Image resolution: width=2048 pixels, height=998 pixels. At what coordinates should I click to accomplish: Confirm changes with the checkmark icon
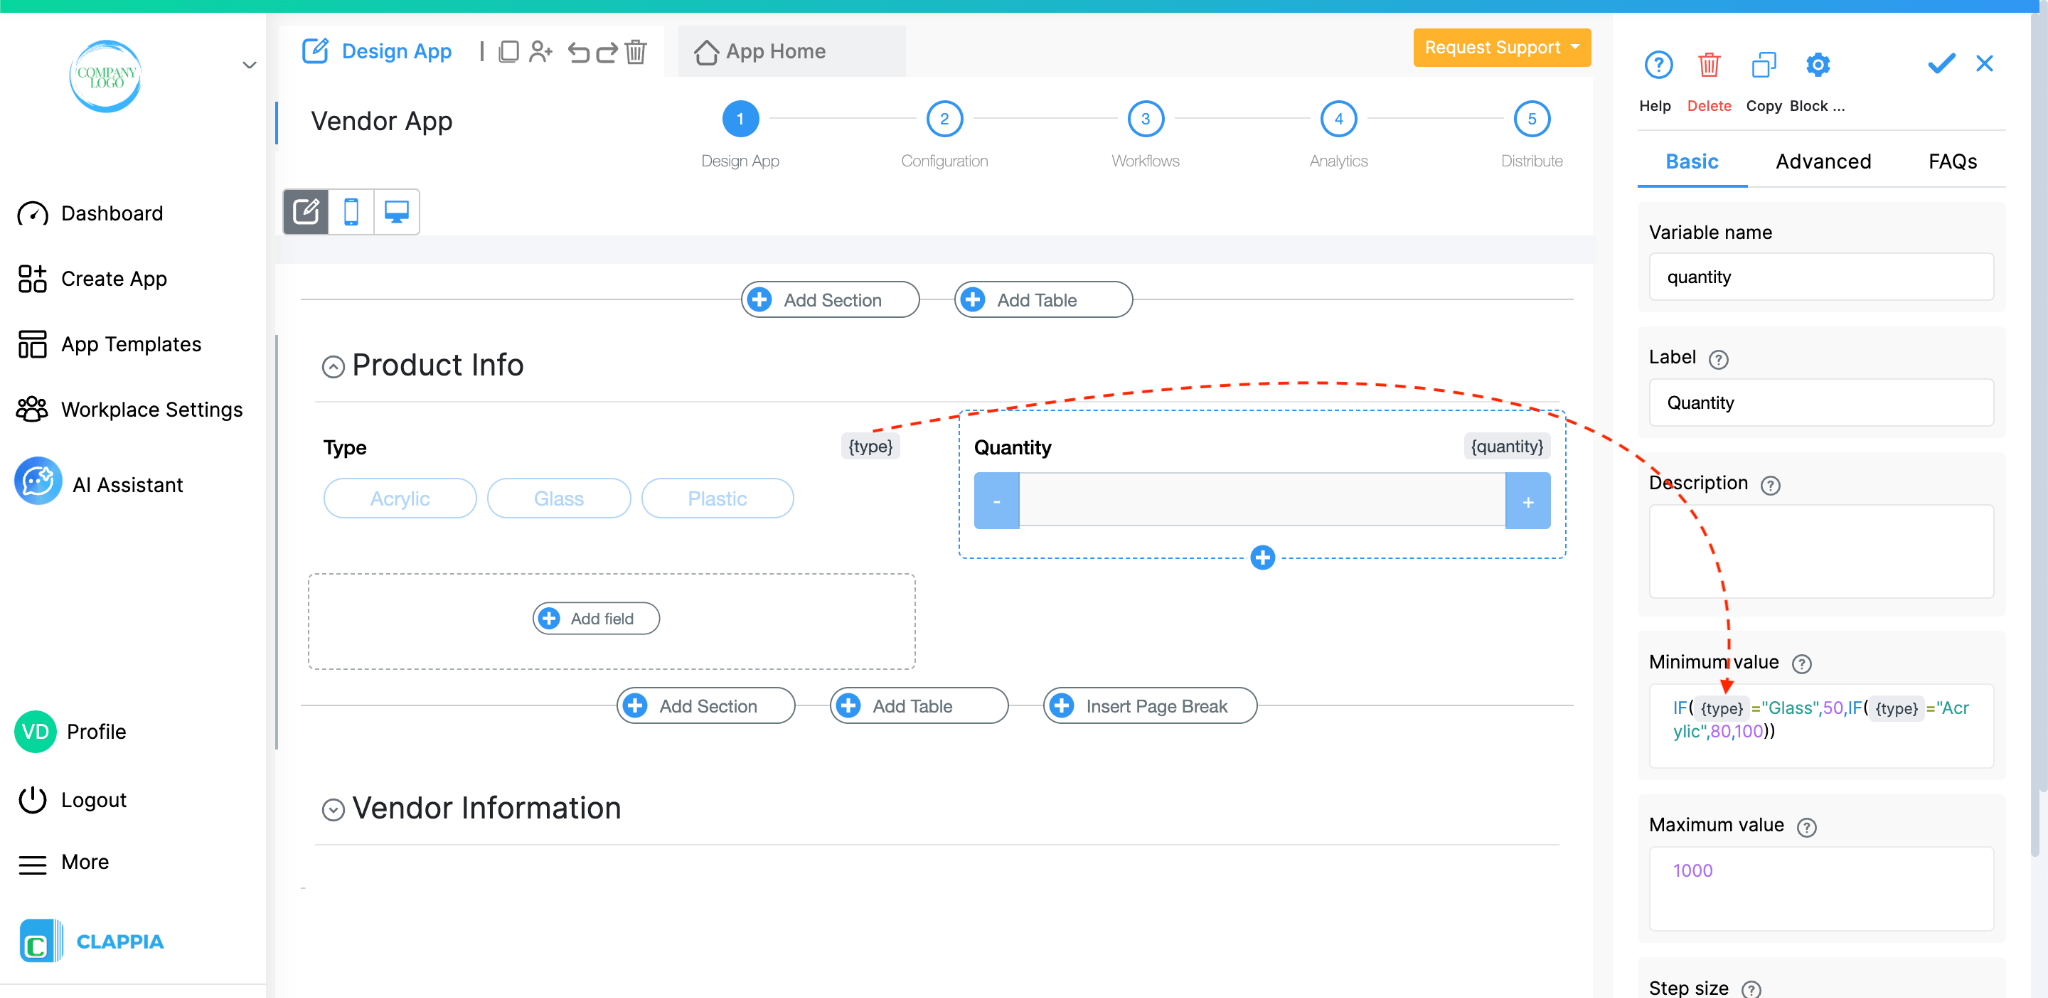(1941, 64)
